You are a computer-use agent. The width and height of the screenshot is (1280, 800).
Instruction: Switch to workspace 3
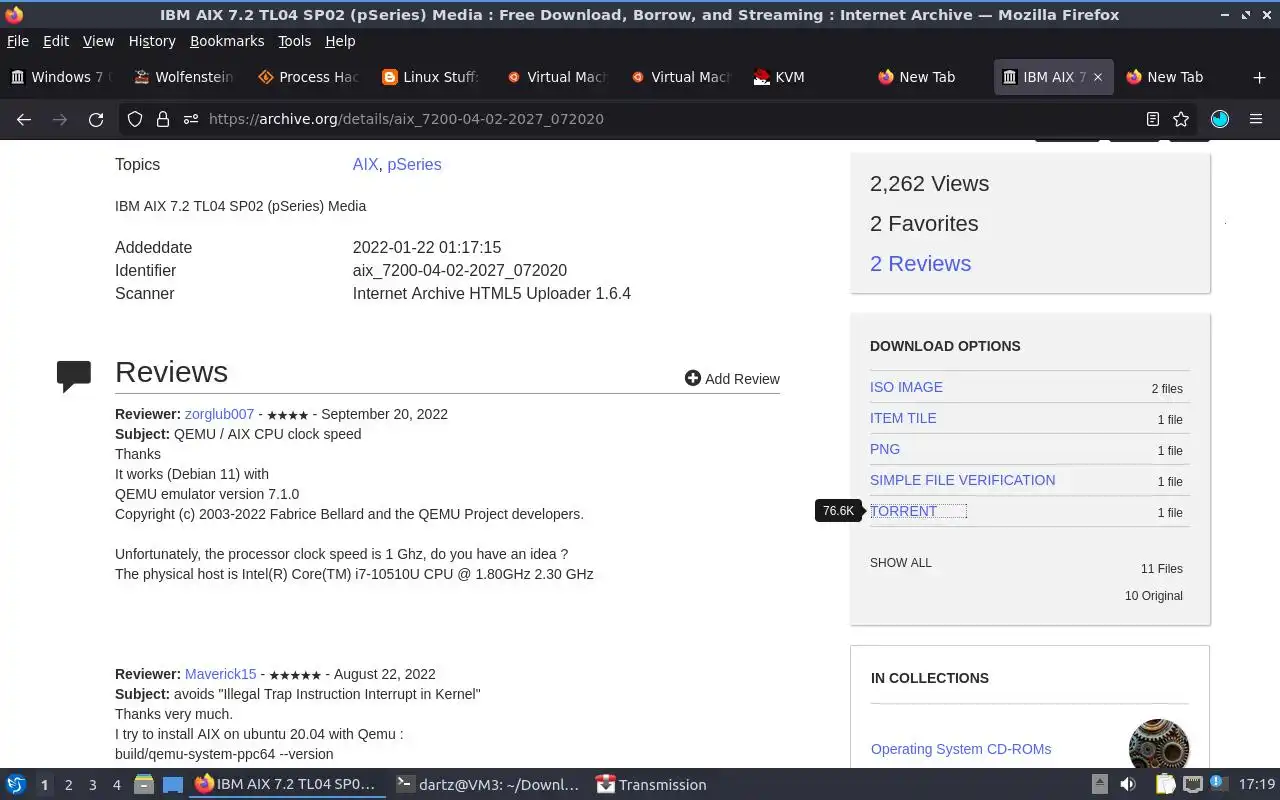click(x=92, y=785)
